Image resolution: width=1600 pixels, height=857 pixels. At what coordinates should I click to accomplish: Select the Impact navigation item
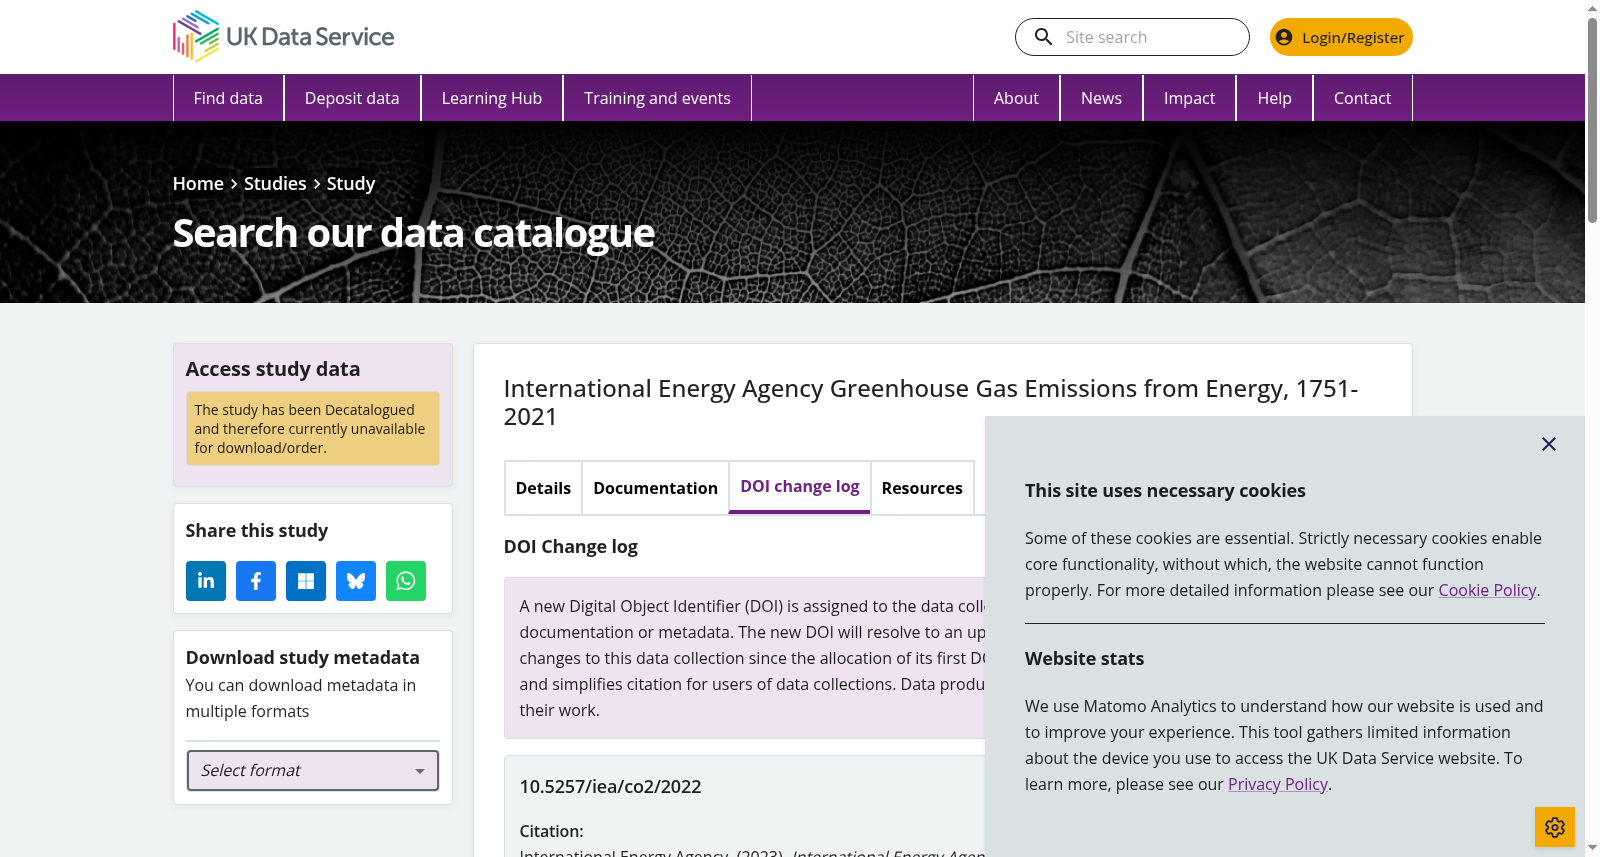(x=1189, y=98)
